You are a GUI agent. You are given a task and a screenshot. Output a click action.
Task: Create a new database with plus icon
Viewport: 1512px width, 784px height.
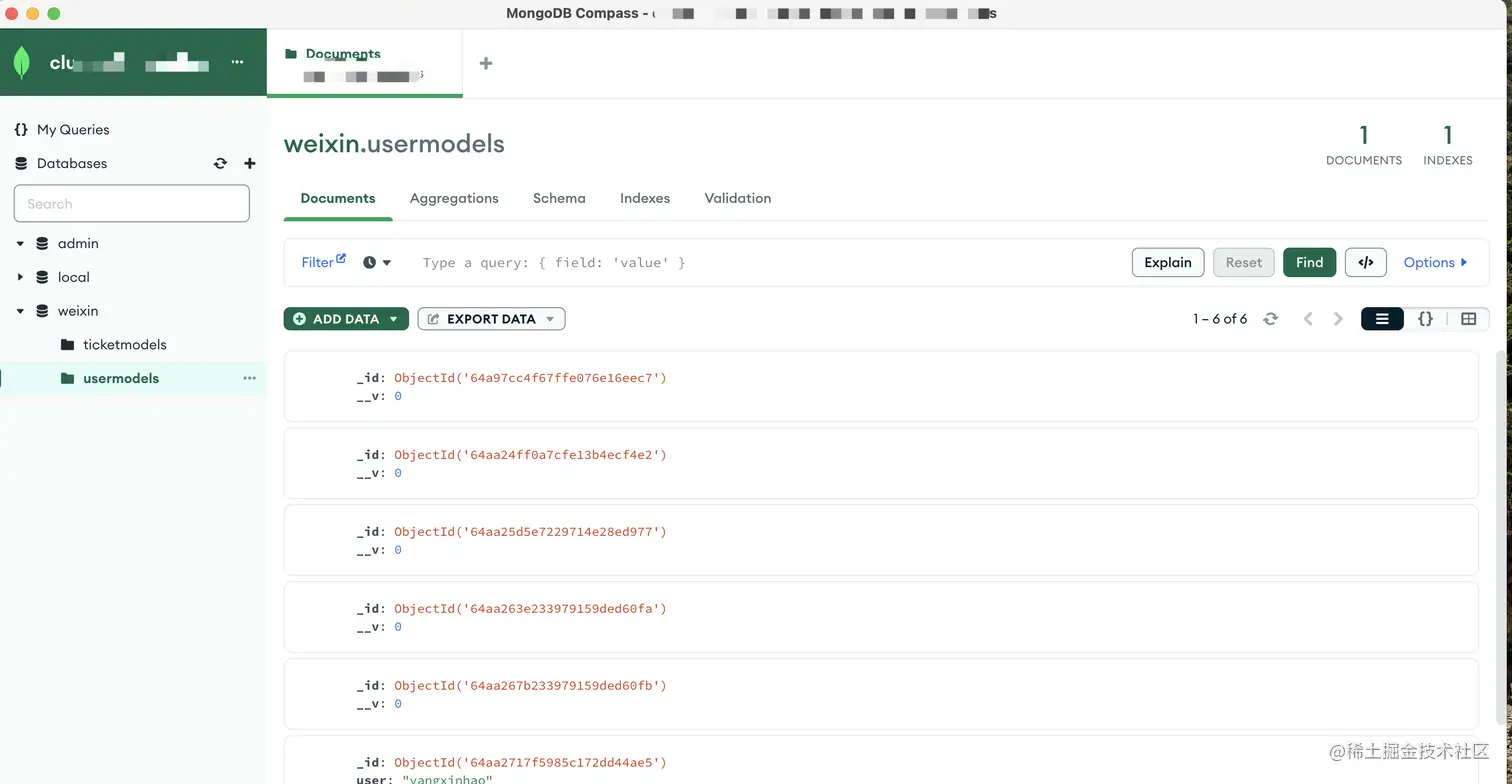coord(250,163)
